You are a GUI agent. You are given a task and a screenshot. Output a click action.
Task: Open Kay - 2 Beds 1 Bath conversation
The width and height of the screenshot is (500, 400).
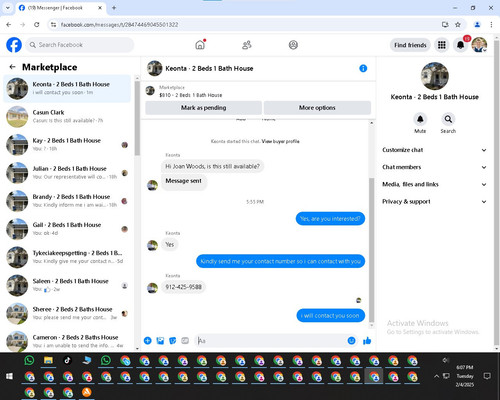[x=67, y=145]
